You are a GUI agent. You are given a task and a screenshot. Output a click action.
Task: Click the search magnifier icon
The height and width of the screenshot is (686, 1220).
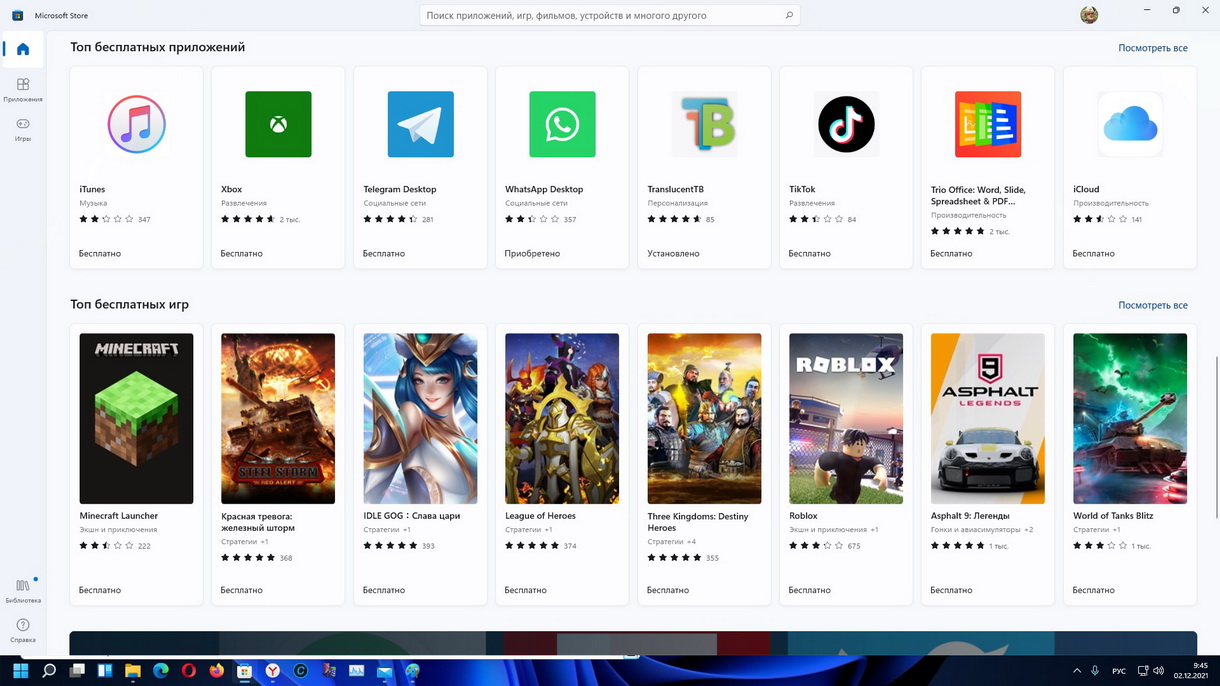tap(789, 15)
